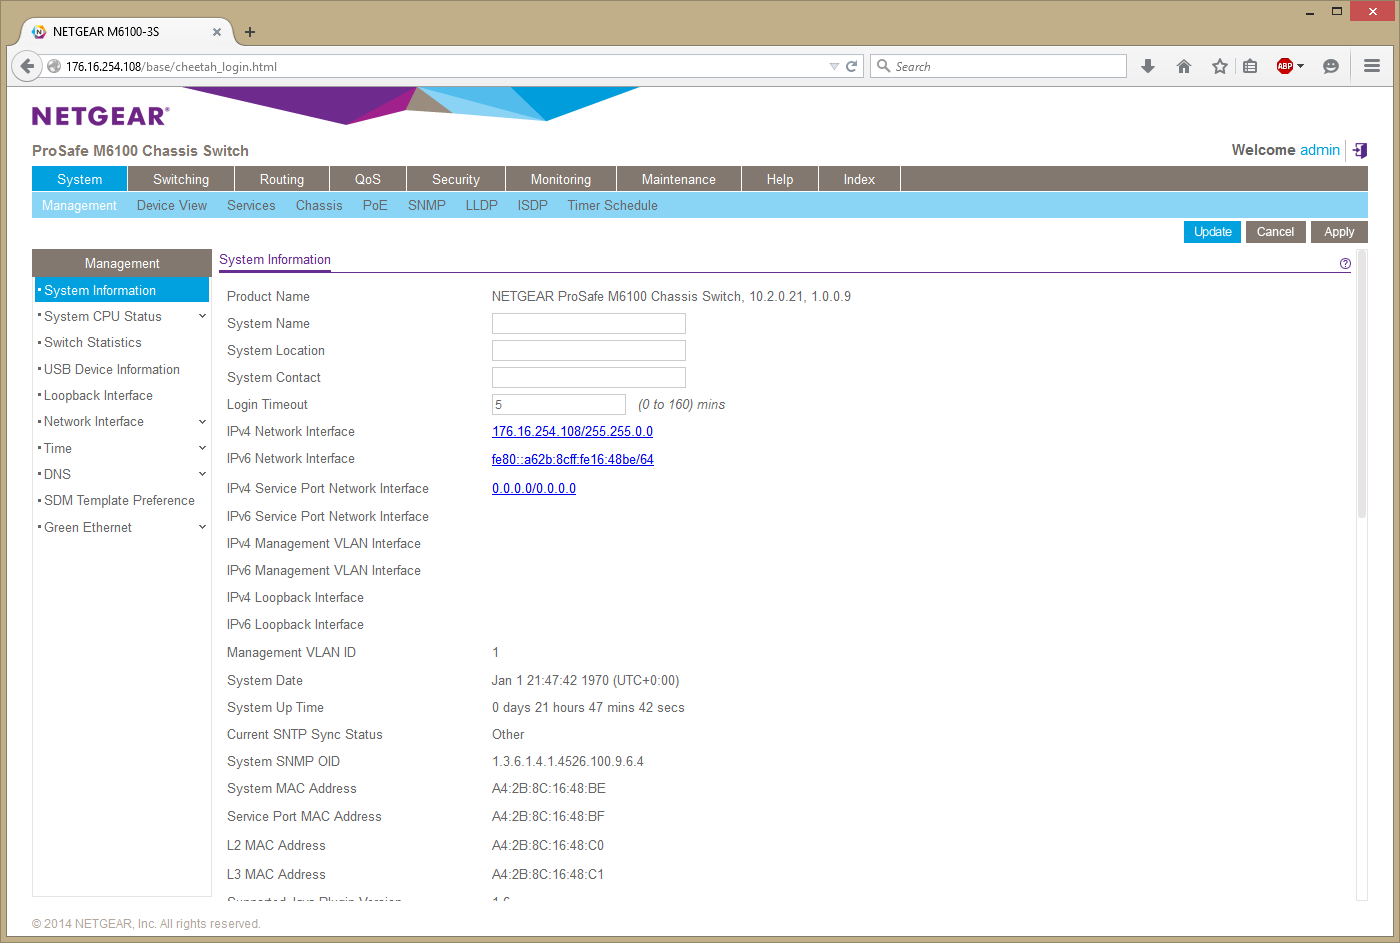Open the IPv6 fe80 address link
The width and height of the screenshot is (1400, 943).
tap(573, 459)
